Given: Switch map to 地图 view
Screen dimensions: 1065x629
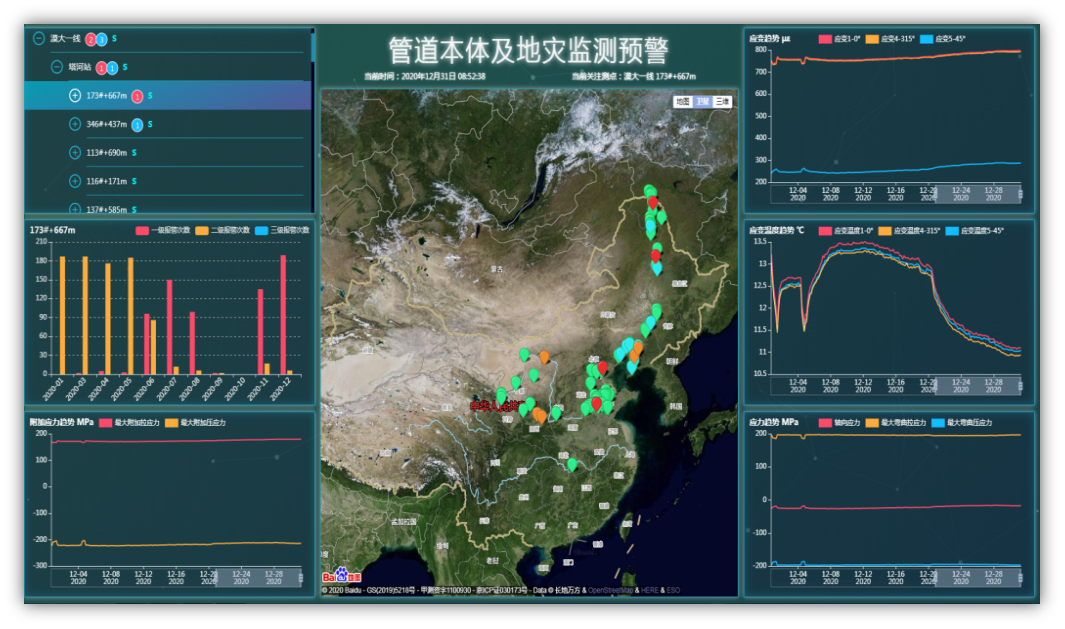Looking at the screenshot, I should click(682, 102).
